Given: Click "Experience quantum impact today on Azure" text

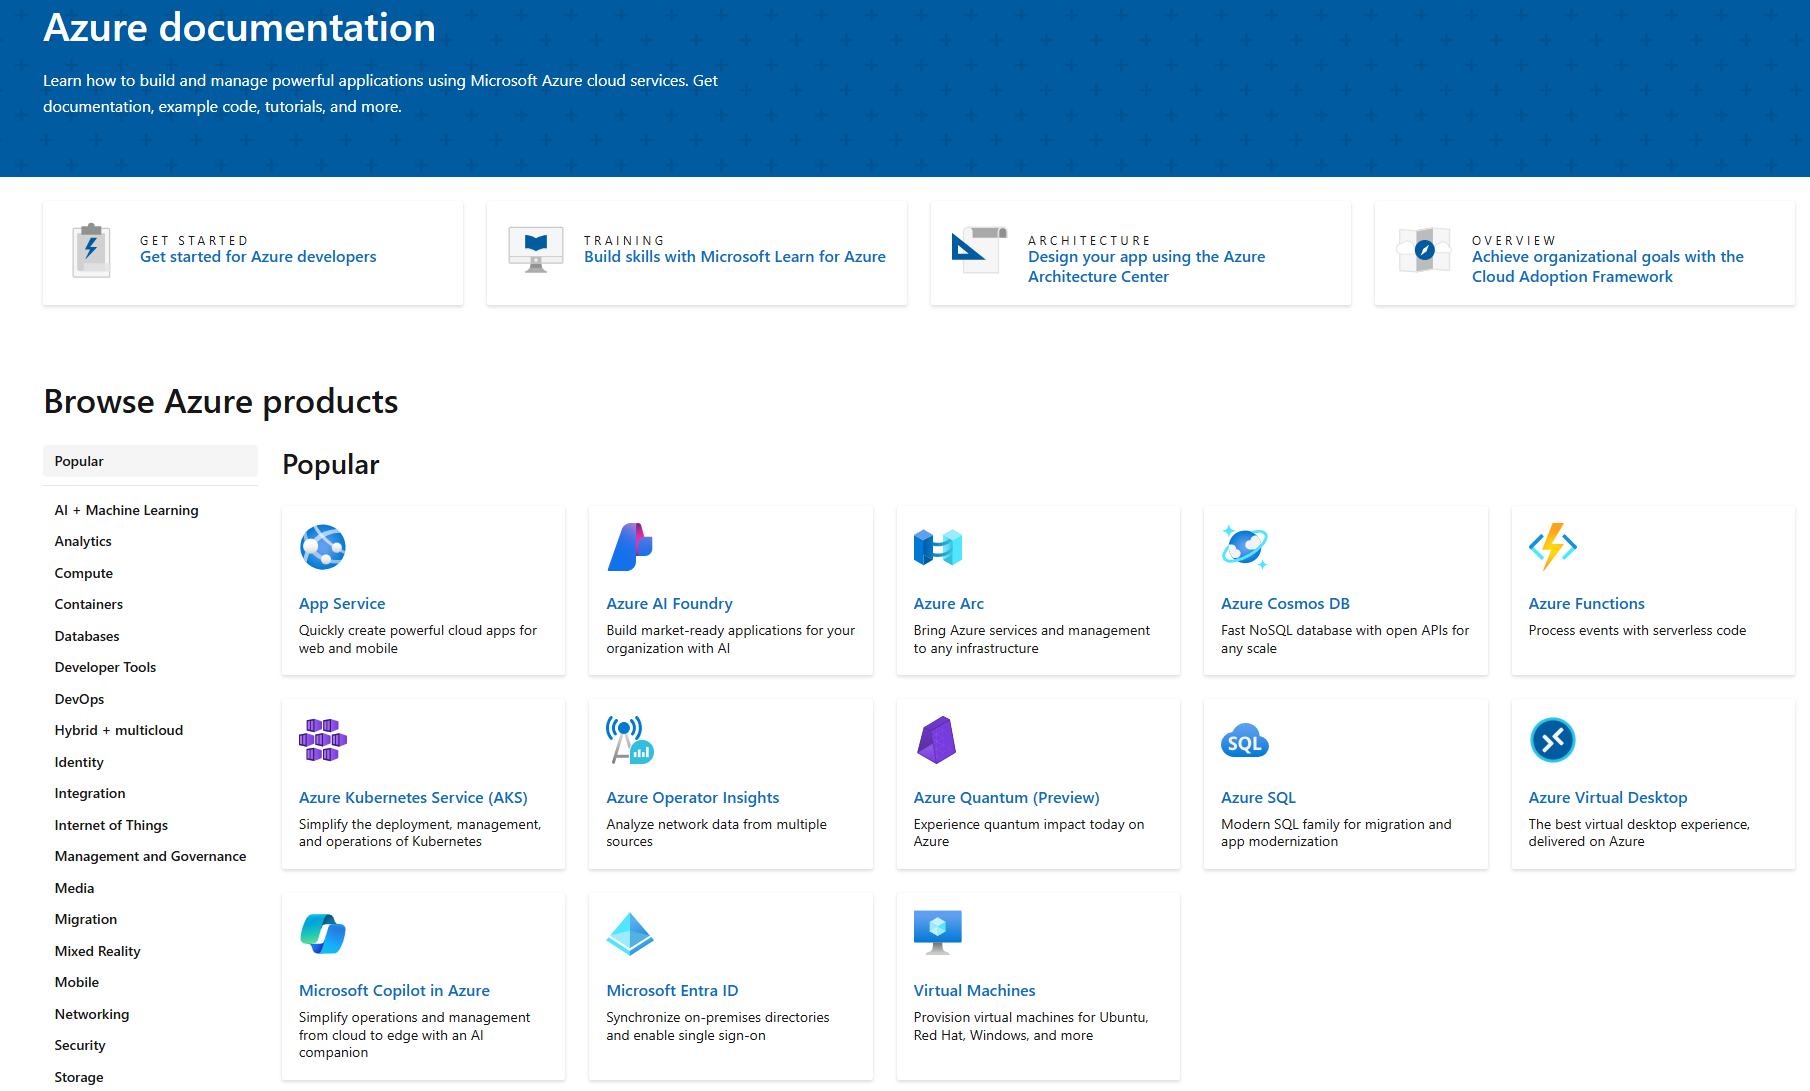Looking at the screenshot, I should pos(1028,833).
